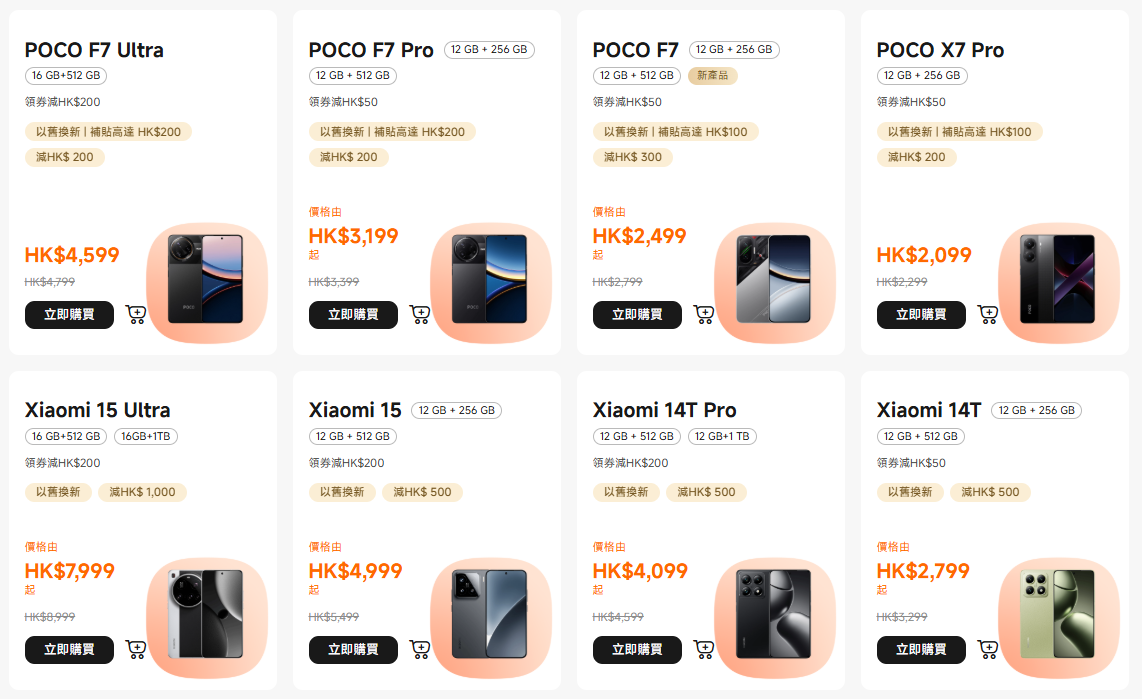The height and width of the screenshot is (699, 1142).
Task: Click the add-to-cart icon for POCO X7 Pro
Action: tap(988, 314)
